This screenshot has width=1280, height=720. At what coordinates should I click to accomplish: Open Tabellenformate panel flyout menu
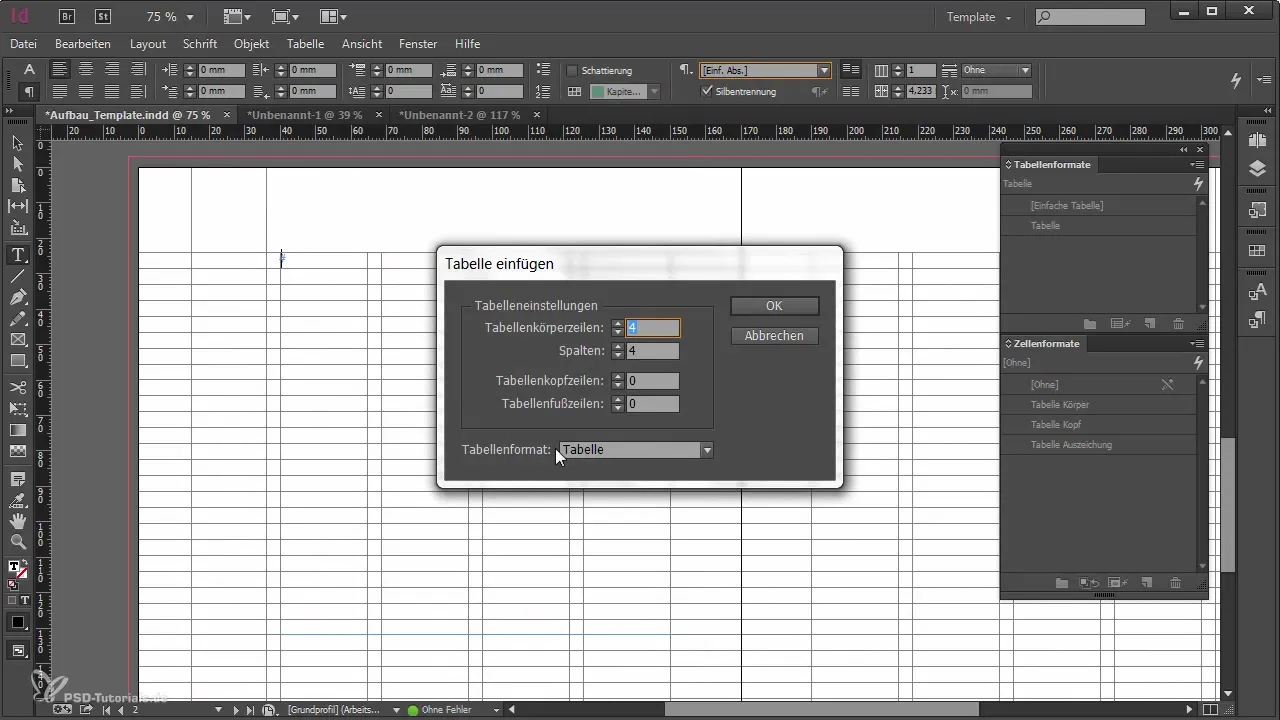pos(1197,164)
